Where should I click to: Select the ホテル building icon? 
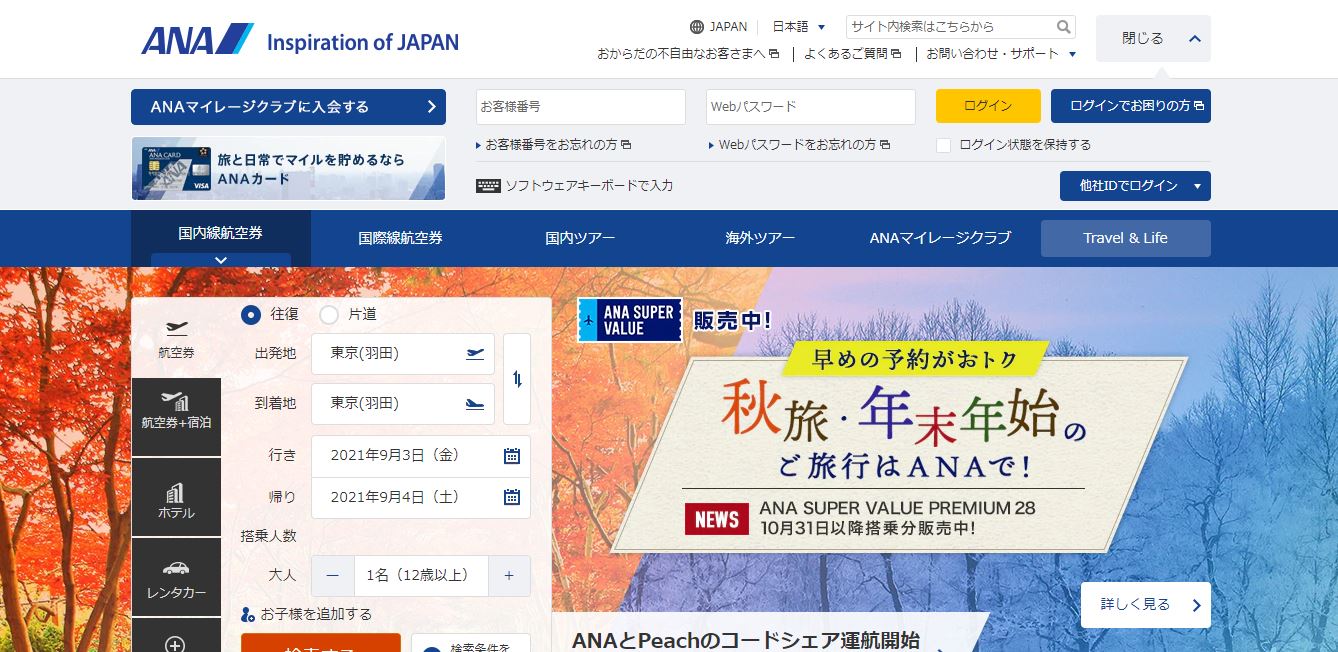coord(176,493)
